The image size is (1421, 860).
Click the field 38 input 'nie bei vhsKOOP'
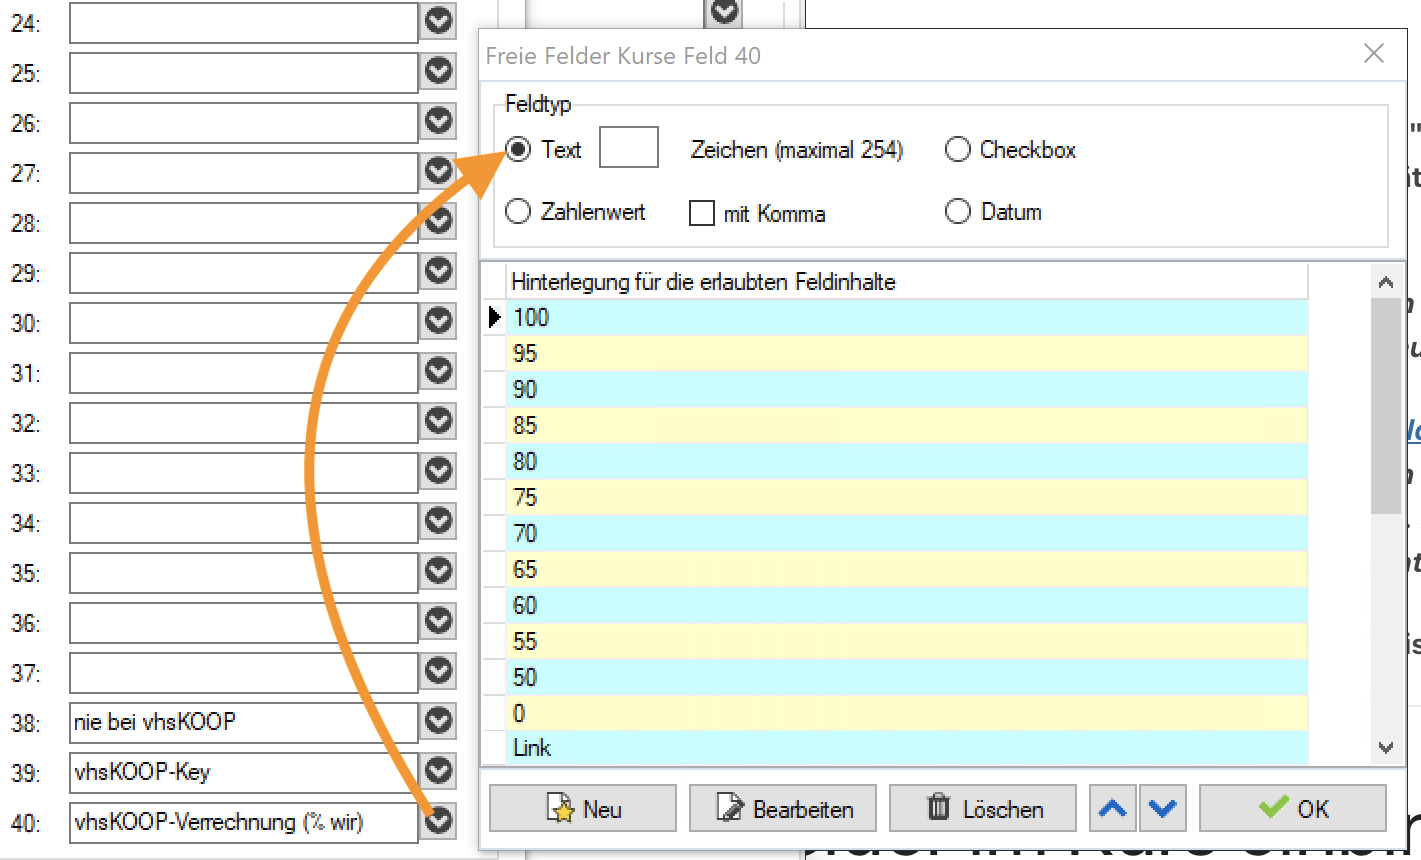pyautogui.click(x=243, y=722)
